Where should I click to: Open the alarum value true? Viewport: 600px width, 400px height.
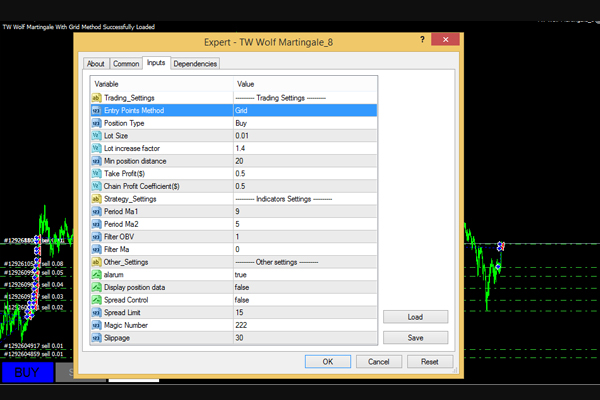(x=305, y=275)
